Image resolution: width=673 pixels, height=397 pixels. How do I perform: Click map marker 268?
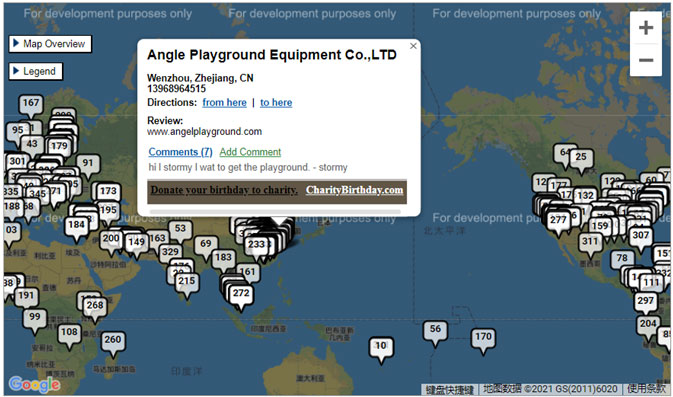(95, 308)
